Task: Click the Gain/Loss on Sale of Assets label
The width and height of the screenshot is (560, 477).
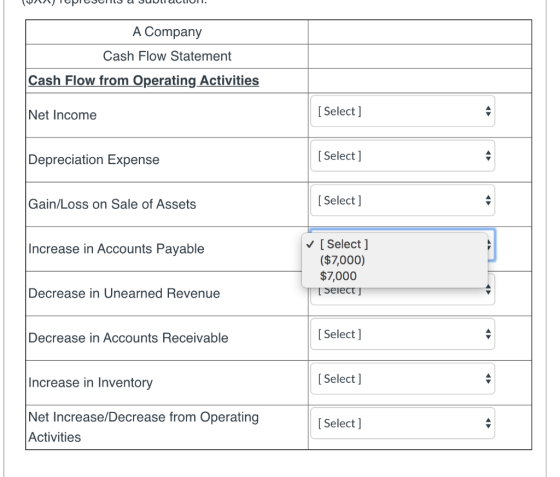Action: point(112,204)
